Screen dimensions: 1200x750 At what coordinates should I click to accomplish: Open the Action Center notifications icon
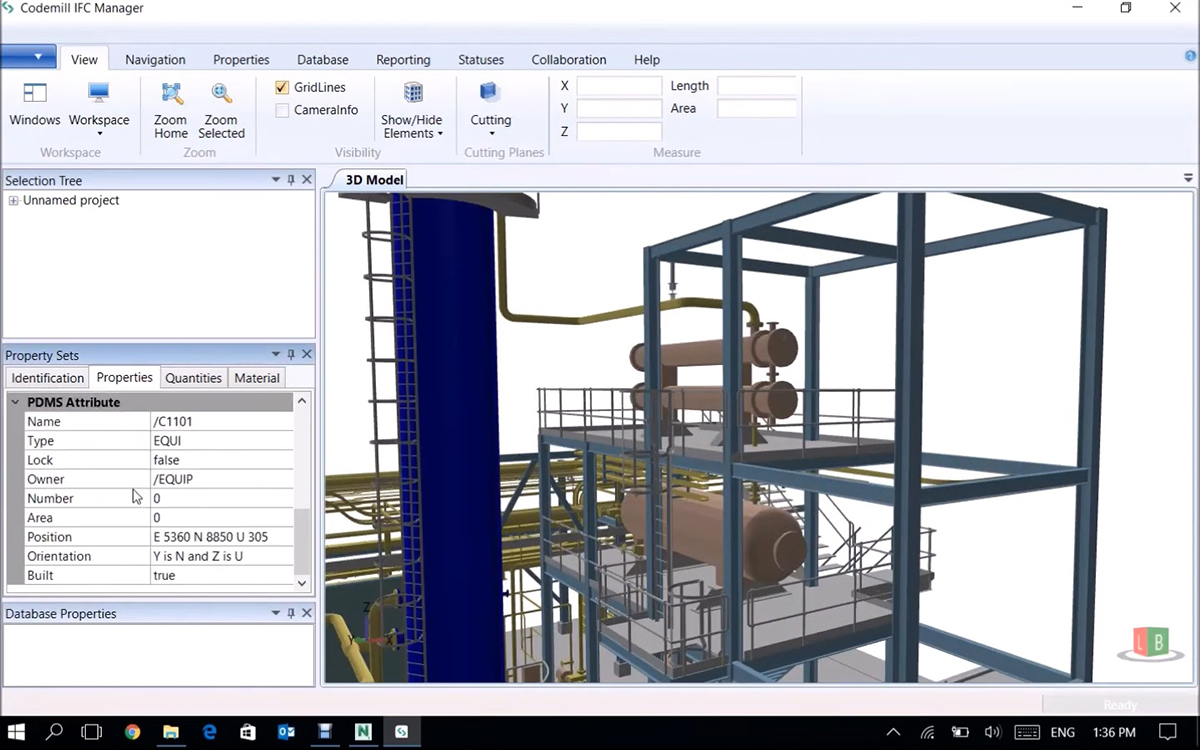1168,732
